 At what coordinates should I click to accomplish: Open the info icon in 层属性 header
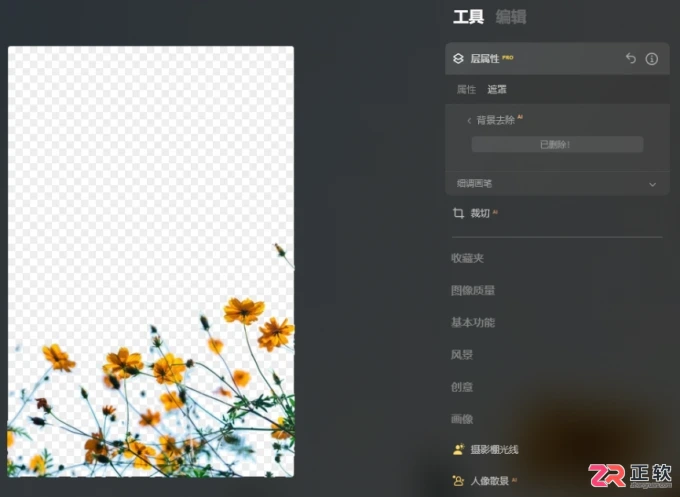[x=651, y=59]
